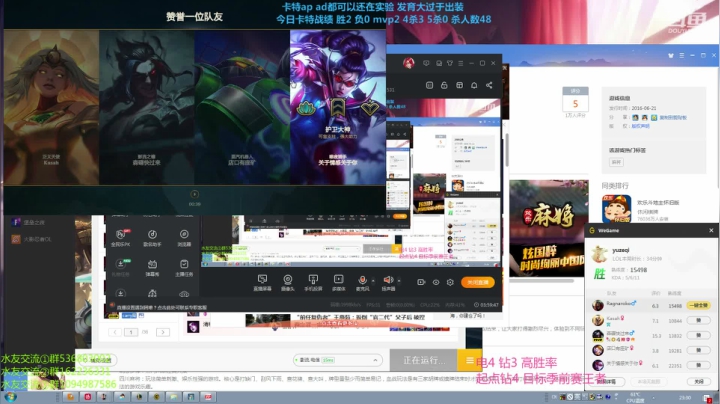Click the 正在运行 running button
The image size is (720, 404).
pos(424,360)
